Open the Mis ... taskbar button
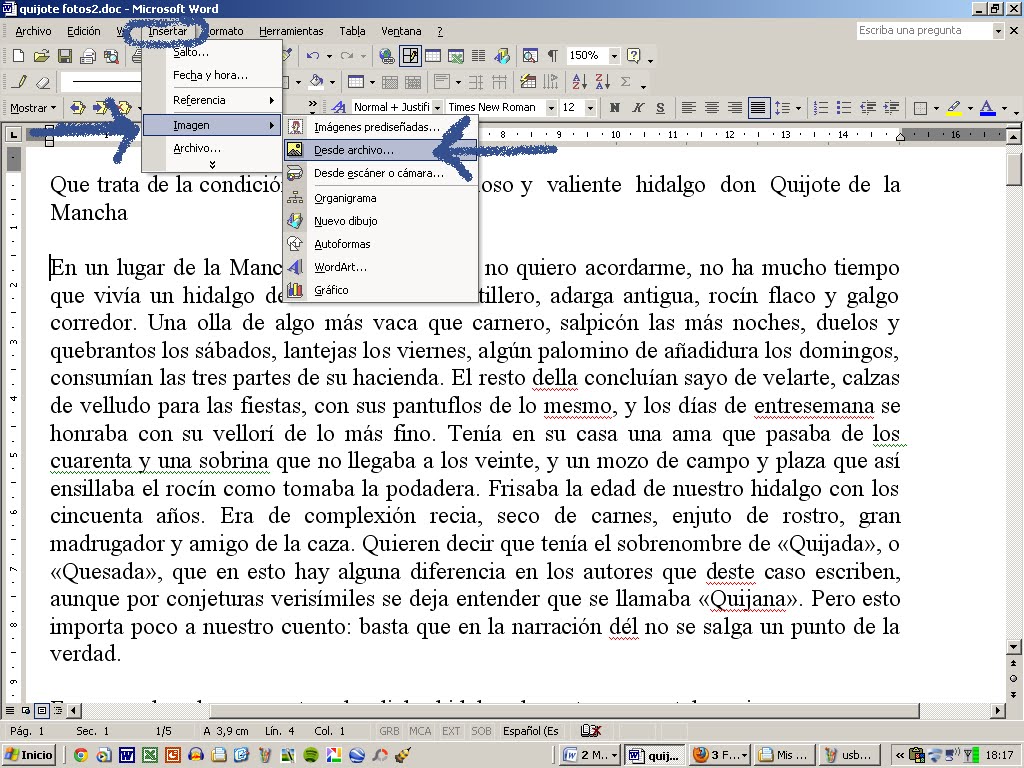This screenshot has height=768, width=1024. click(x=783, y=755)
